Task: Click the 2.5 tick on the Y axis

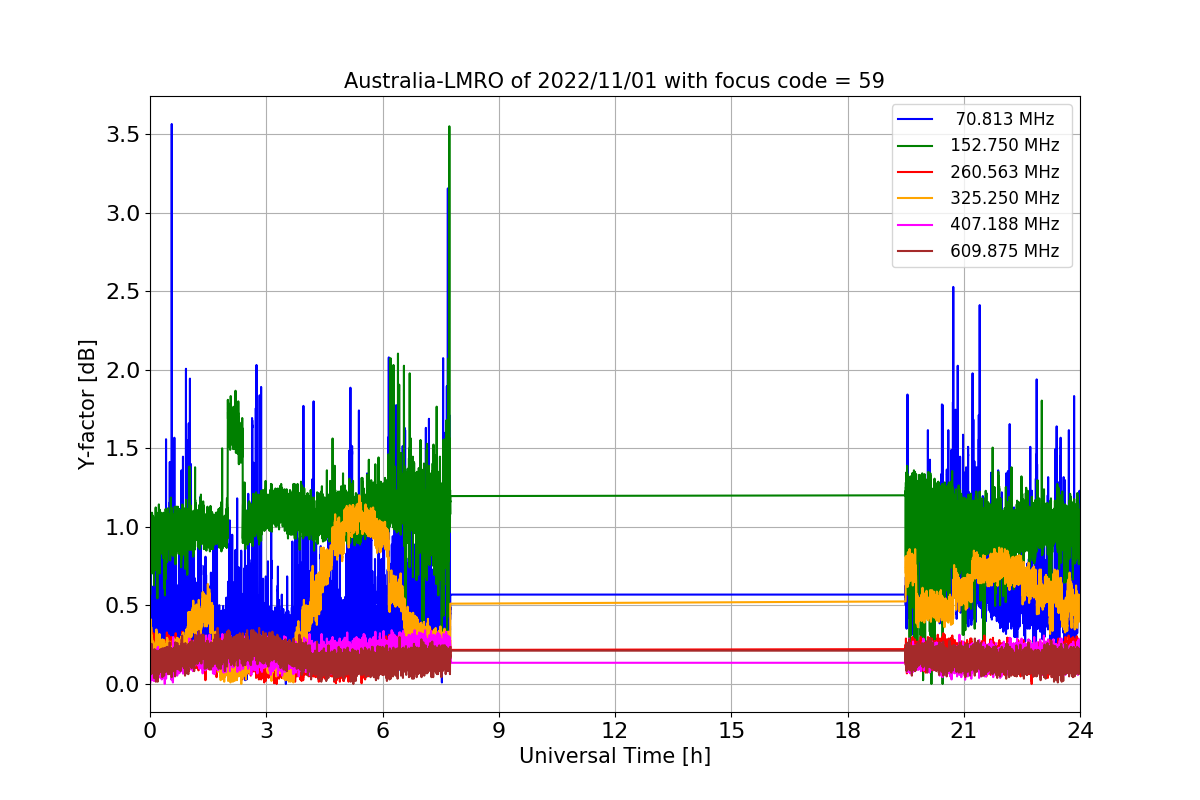Action: tap(123, 292)
